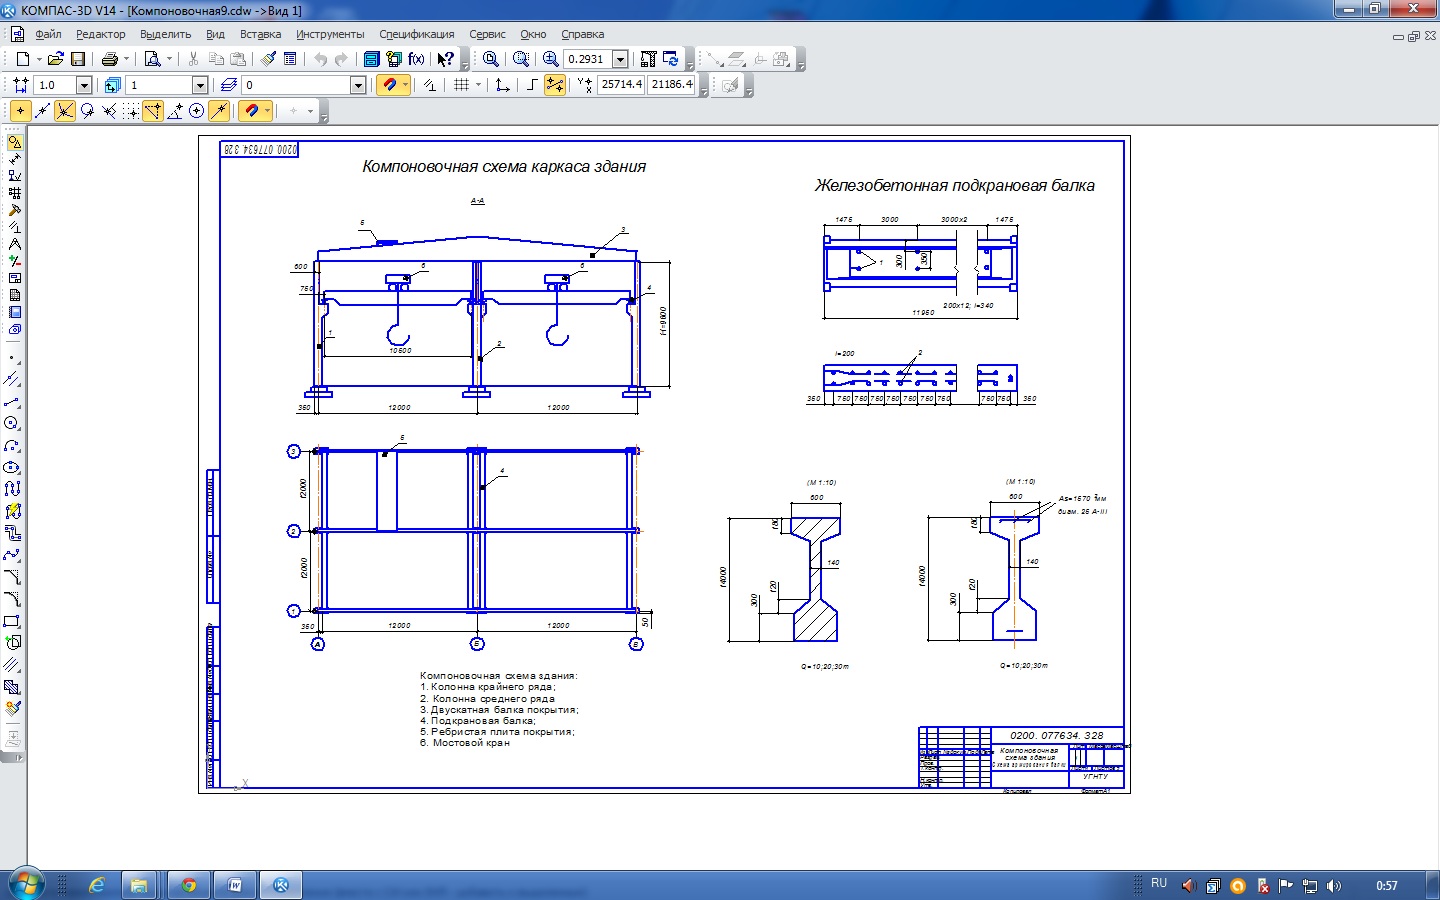Toggle Center snap

[x=196, y=111]
